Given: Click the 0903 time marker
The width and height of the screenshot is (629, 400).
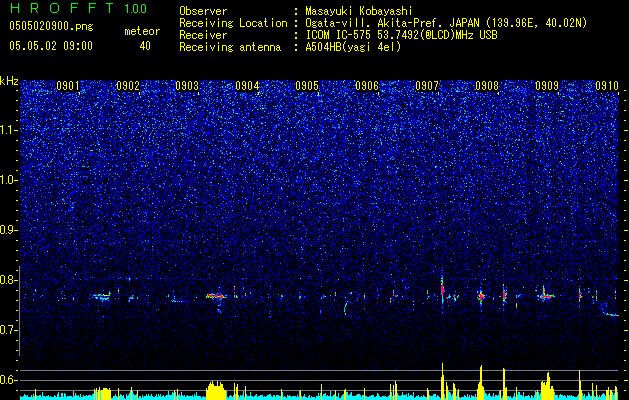Looking at the screenshot, I should [187, 86].
